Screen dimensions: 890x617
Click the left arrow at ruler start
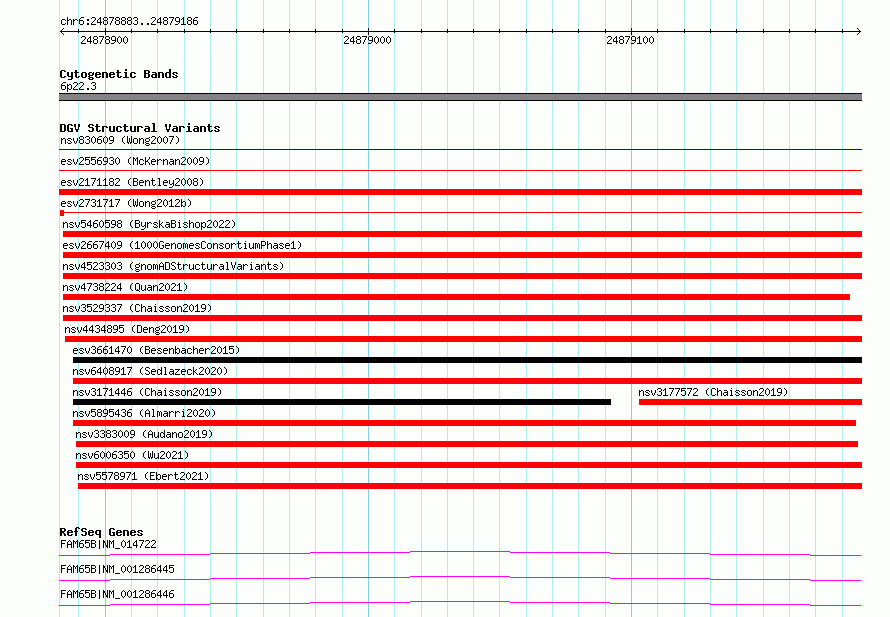click(x=62, y=32)
